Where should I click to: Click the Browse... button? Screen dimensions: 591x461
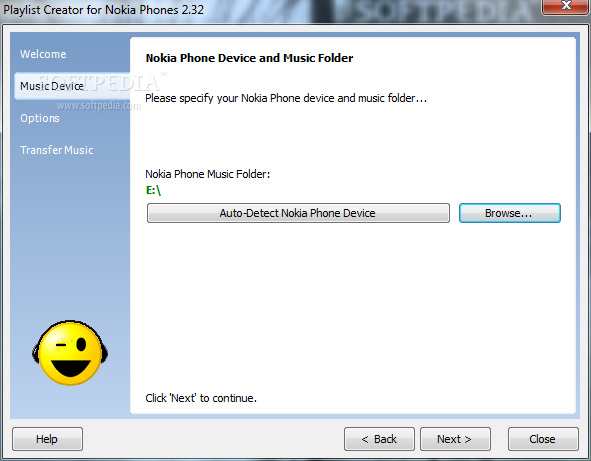tap(510, 213)
